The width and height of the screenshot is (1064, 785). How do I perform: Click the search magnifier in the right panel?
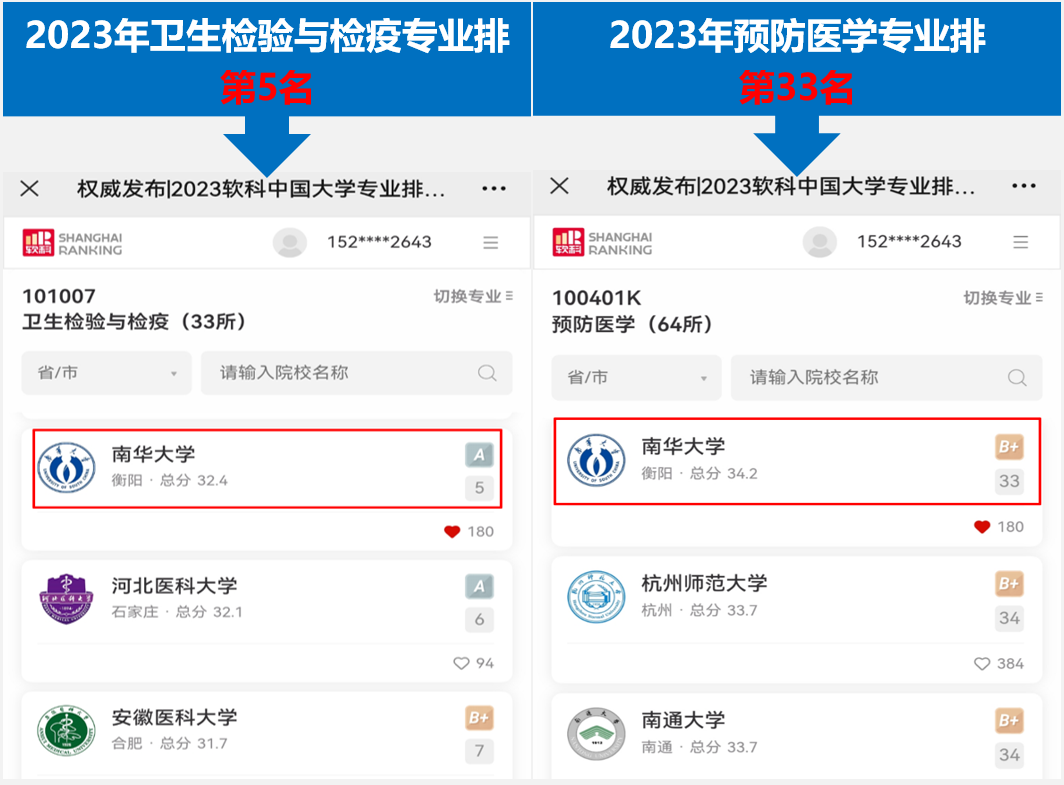click(1017, 378)
